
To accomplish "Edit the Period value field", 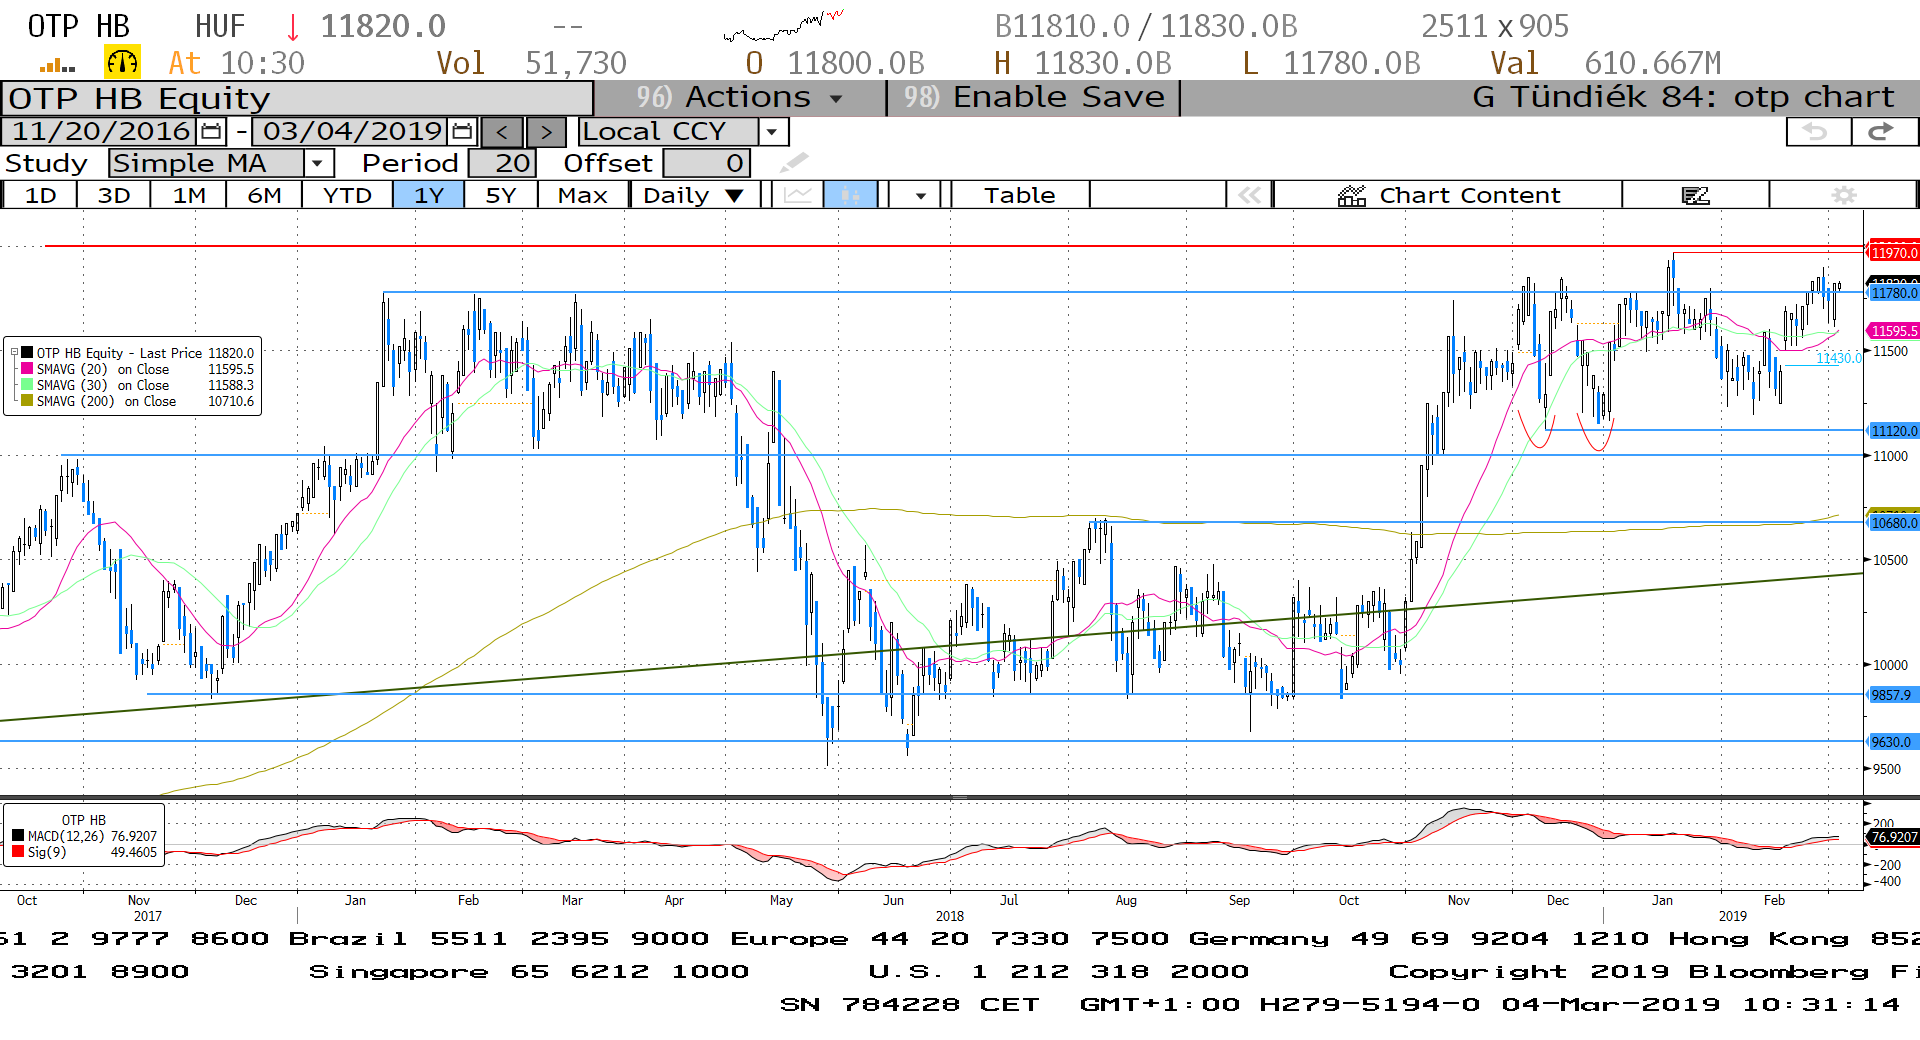I will tap(503, 163).
